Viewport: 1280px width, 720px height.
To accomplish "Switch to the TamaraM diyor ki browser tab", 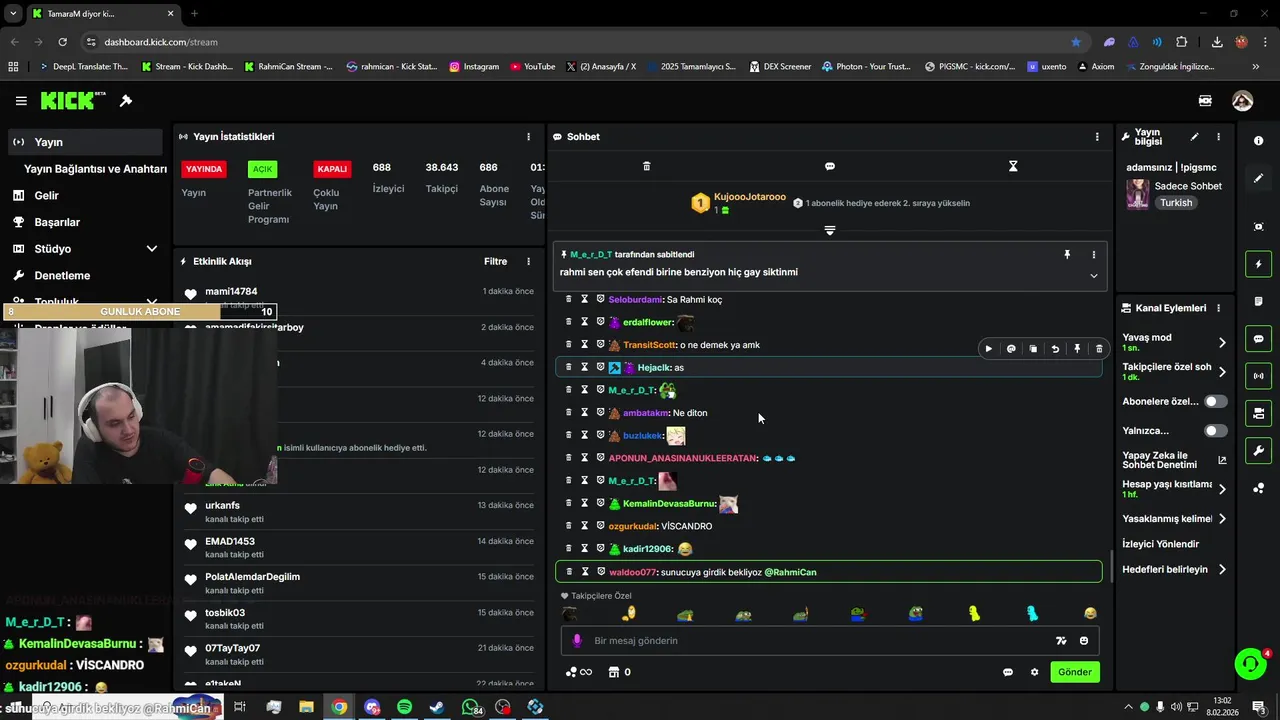I will 103,14.
